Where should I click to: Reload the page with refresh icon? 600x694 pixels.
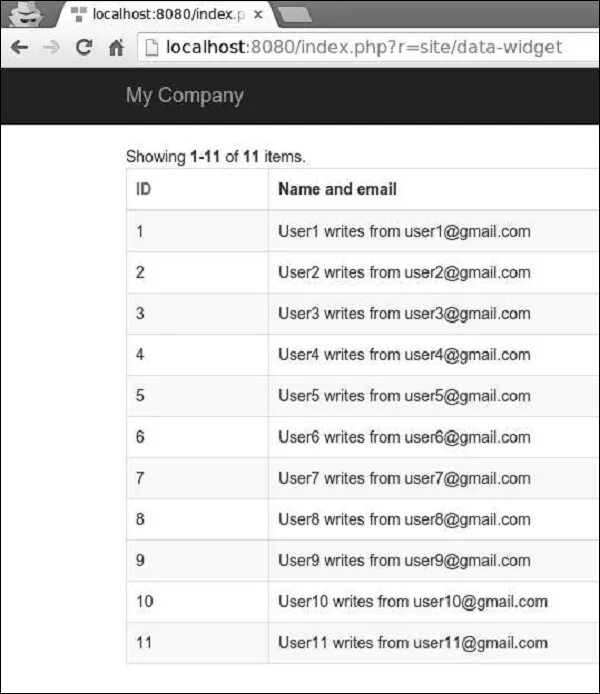tap(84, 47)
